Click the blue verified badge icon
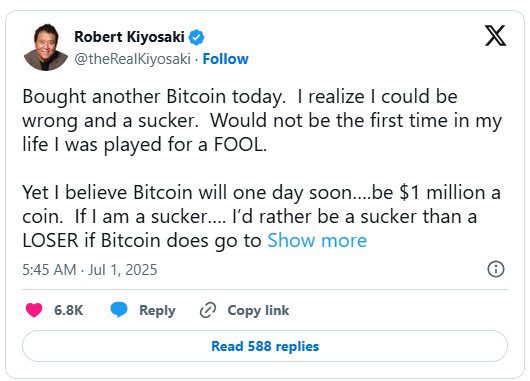The width and height of the screenshot is (530, 381). pos(196,37)
